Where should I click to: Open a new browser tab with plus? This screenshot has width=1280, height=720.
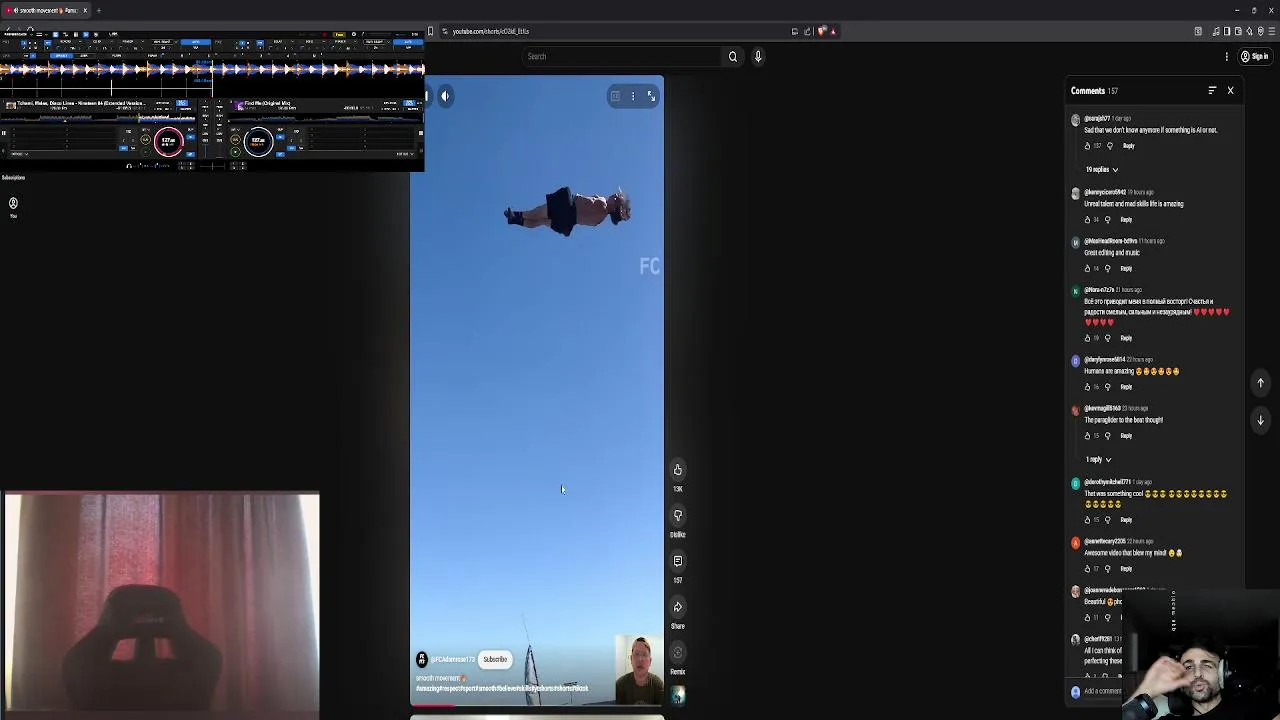(98, 10)
